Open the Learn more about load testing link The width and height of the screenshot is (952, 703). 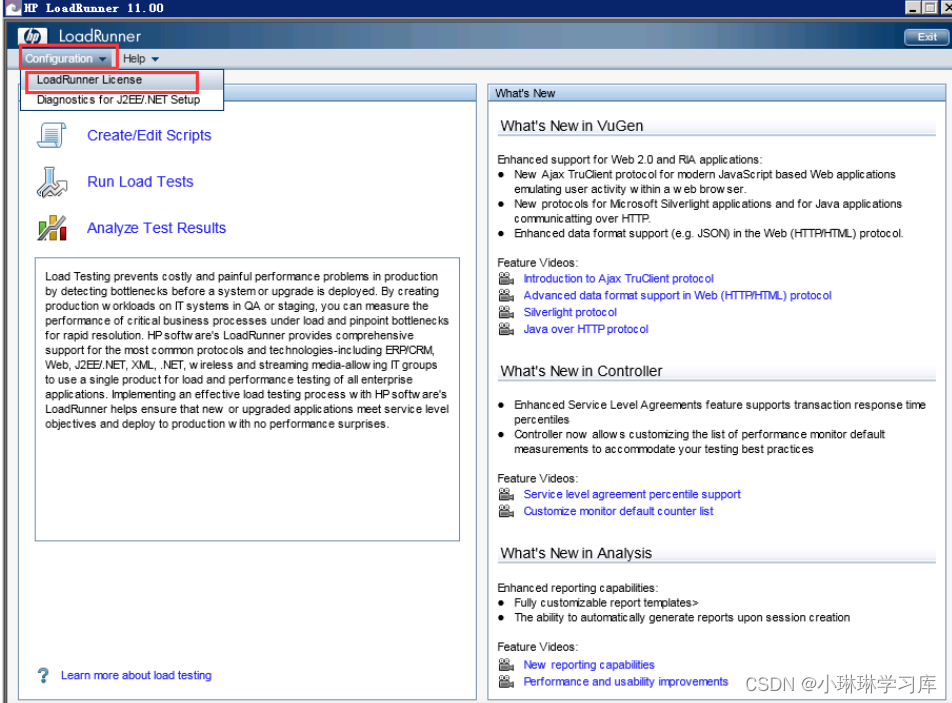[136, 675]
